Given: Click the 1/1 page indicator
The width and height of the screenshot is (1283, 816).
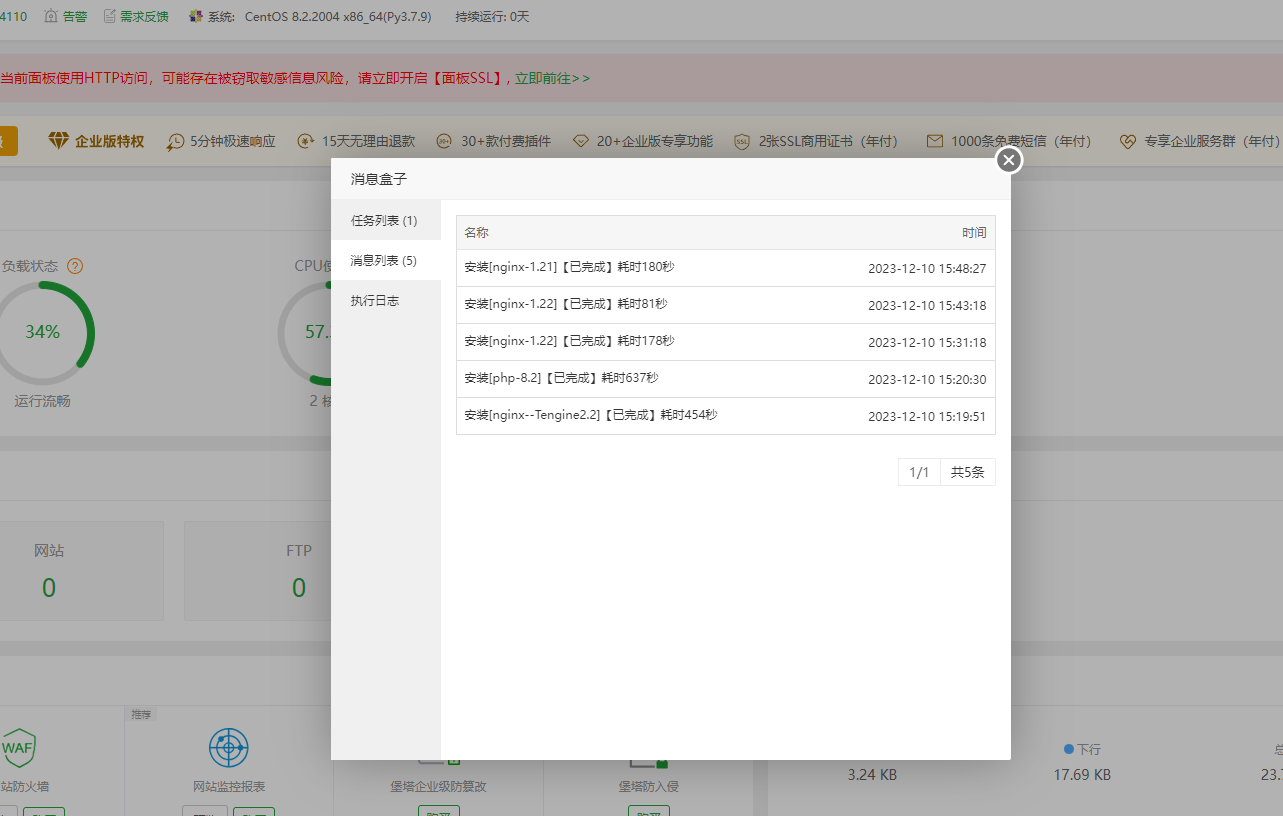Looking at the screenshot, I should click(x=919, y=472).
